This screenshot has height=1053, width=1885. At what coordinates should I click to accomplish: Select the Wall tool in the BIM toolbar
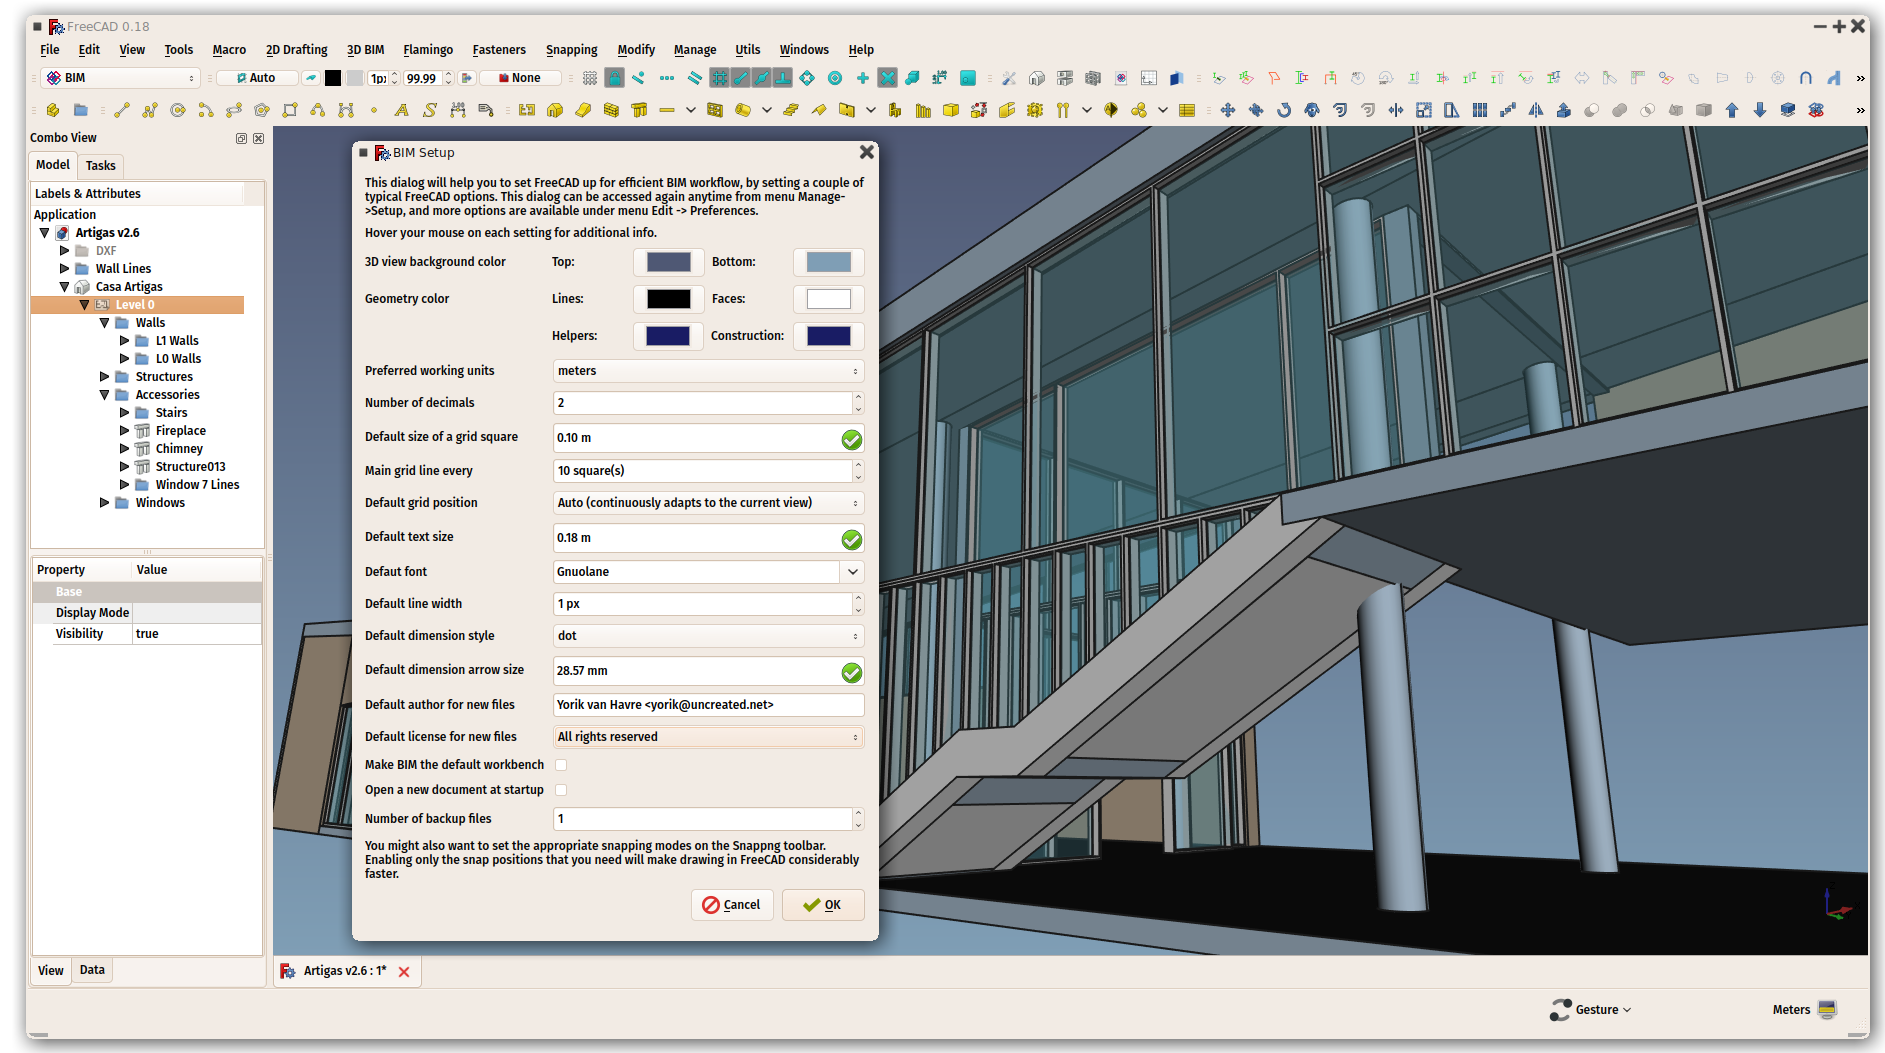610,110
